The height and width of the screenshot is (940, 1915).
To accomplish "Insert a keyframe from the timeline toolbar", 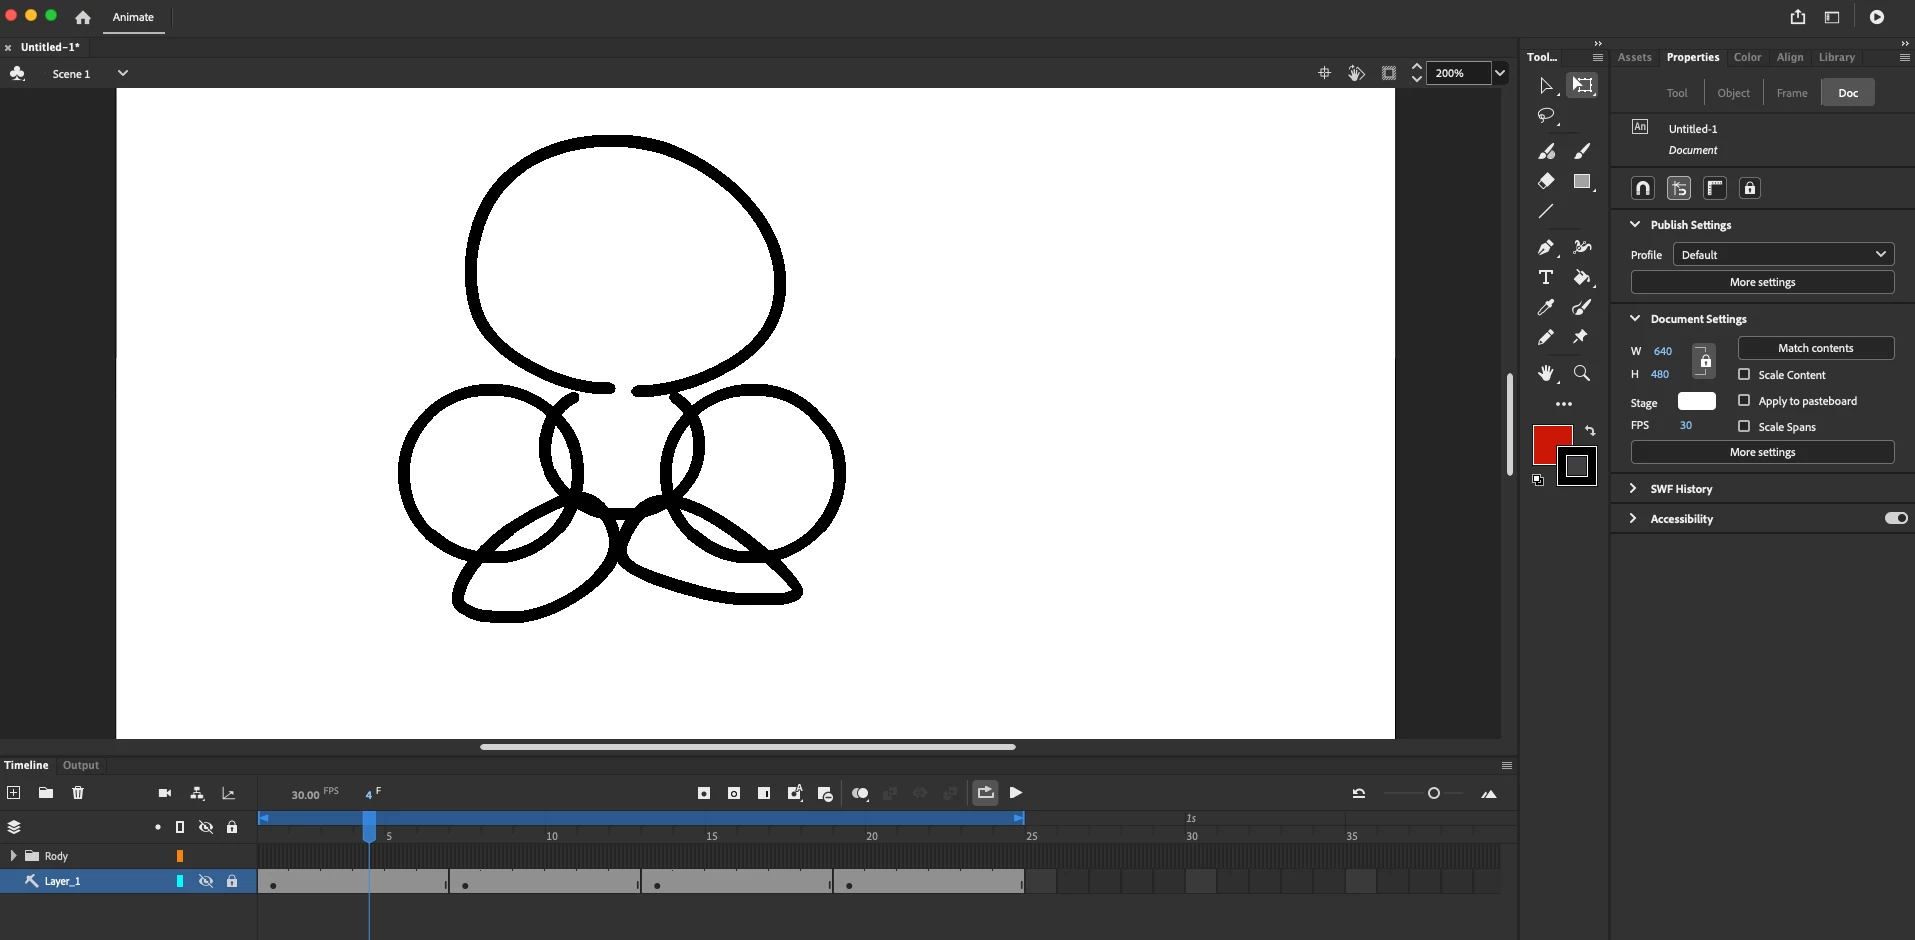I will [x=704, y=793].
